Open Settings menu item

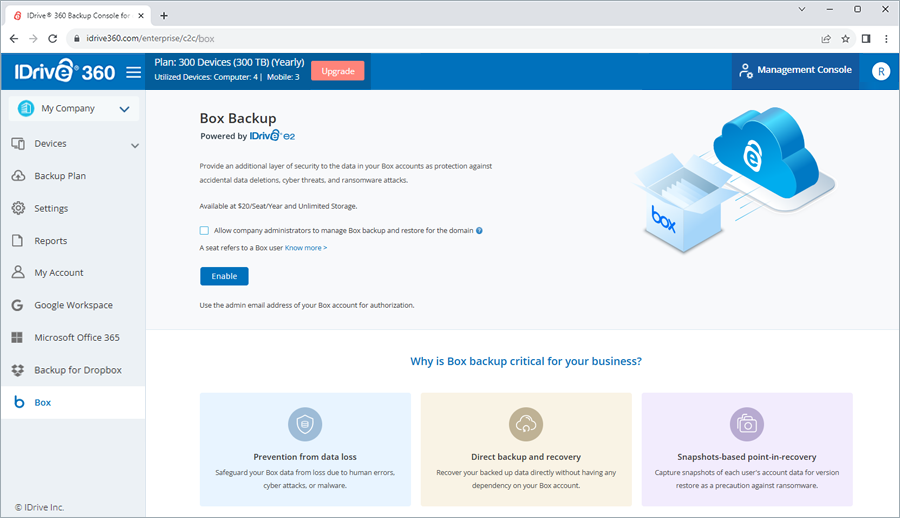73,208
